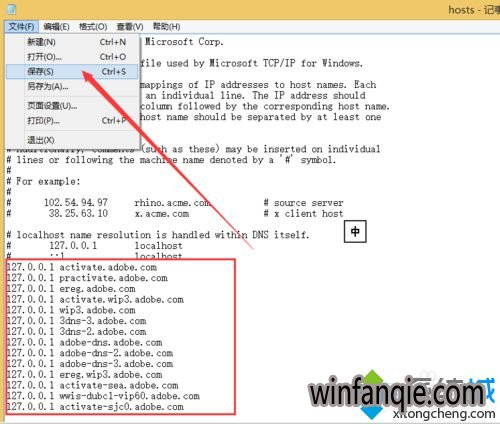Screen dimensions: 500x424
Task: Click the '# x client host' comment
Action: (x=303, y=214)
